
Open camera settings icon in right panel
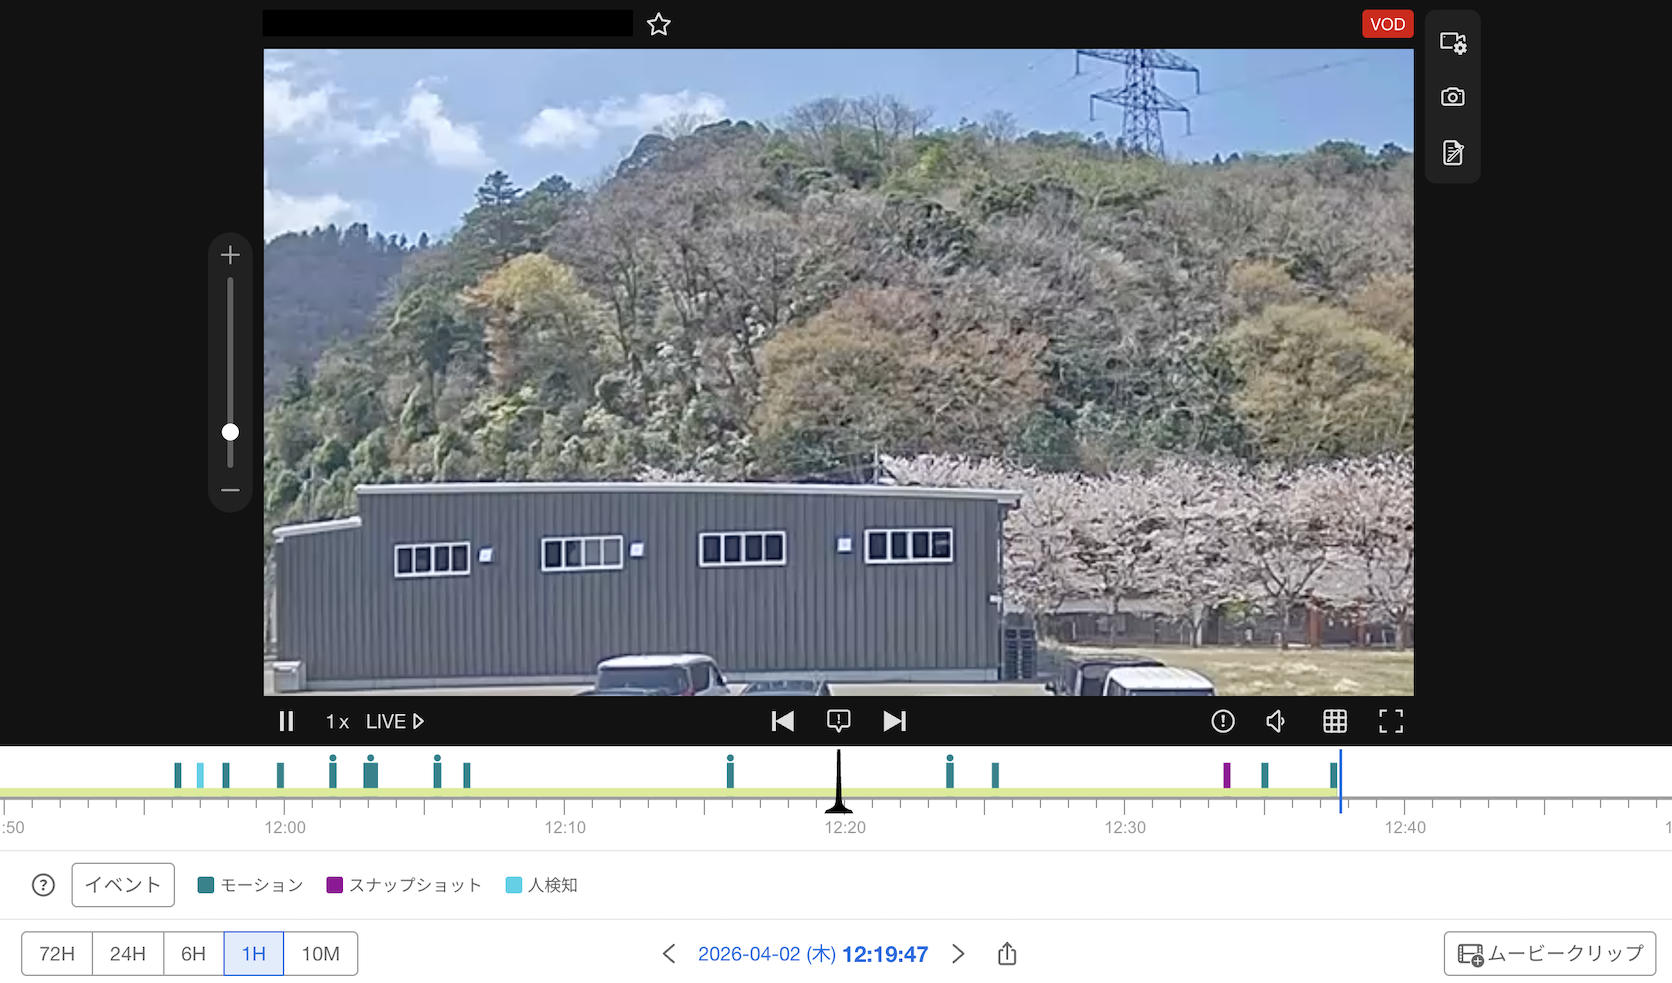(1452, 43)
